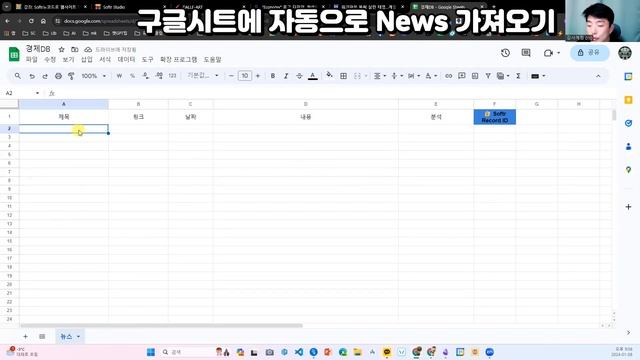Open the 데이터 menu
The height and width of the screenshot is (360, 640).
126,60
